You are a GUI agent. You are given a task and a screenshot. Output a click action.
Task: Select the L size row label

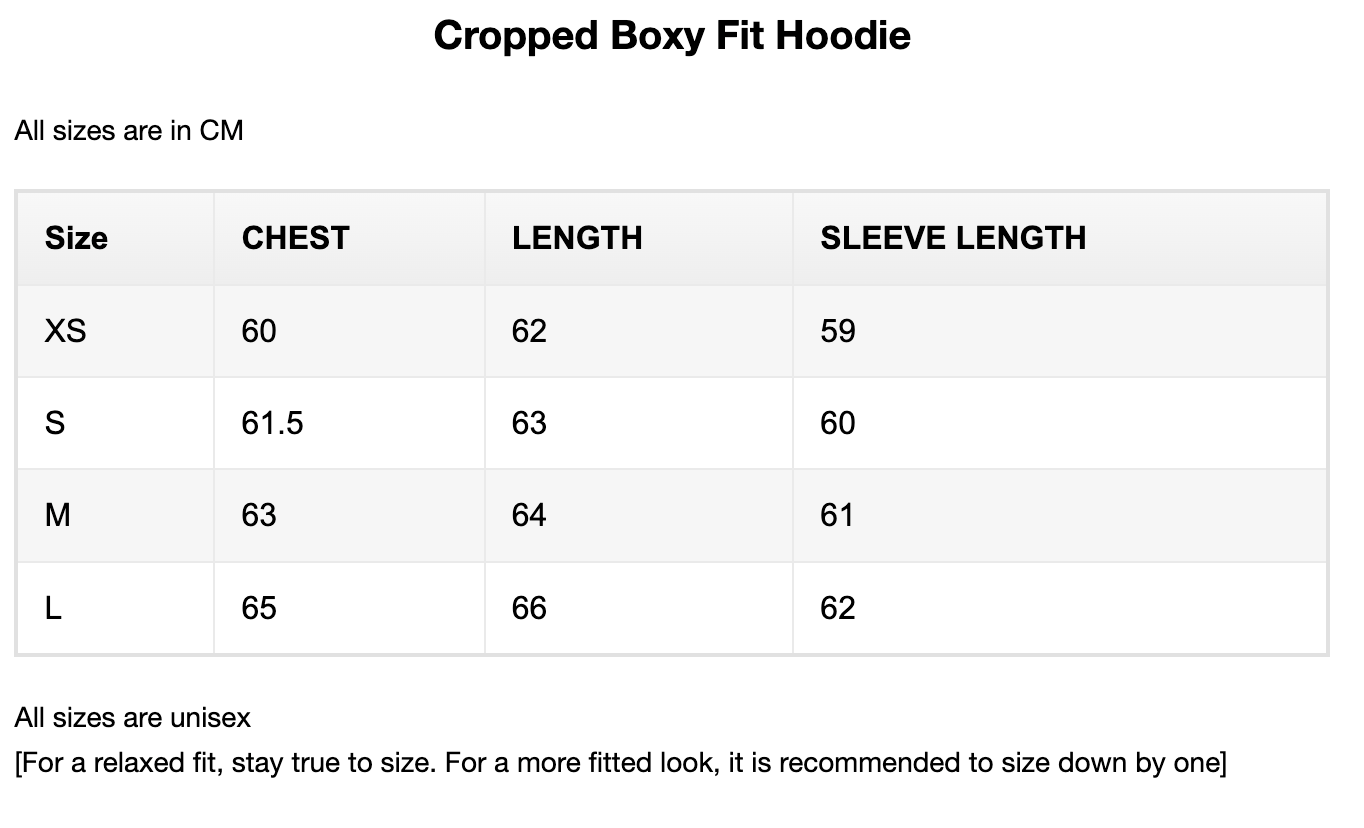(53, 608)
